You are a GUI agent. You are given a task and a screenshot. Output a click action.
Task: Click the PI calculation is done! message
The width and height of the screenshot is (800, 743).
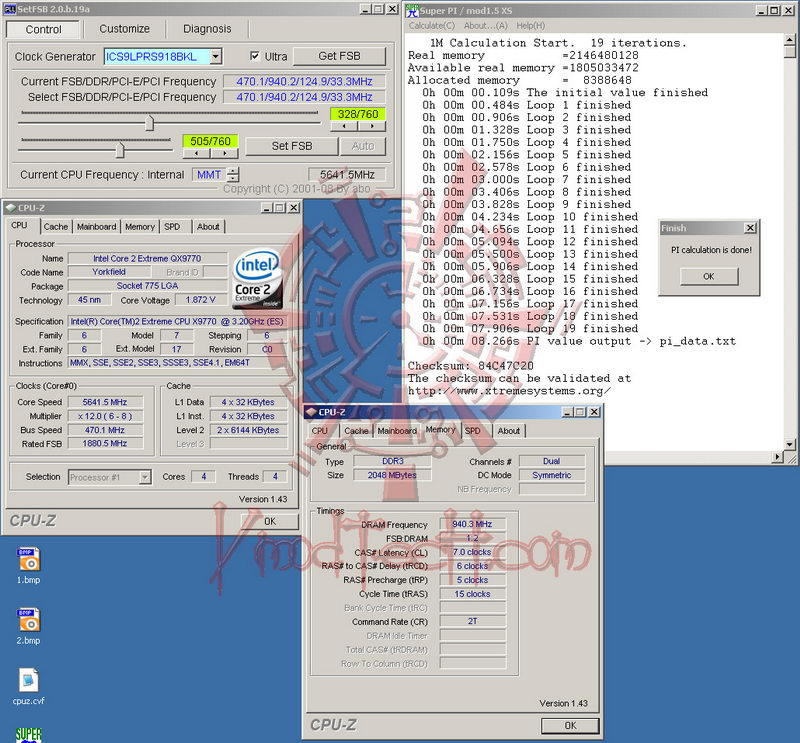click(x=711, y=250)
